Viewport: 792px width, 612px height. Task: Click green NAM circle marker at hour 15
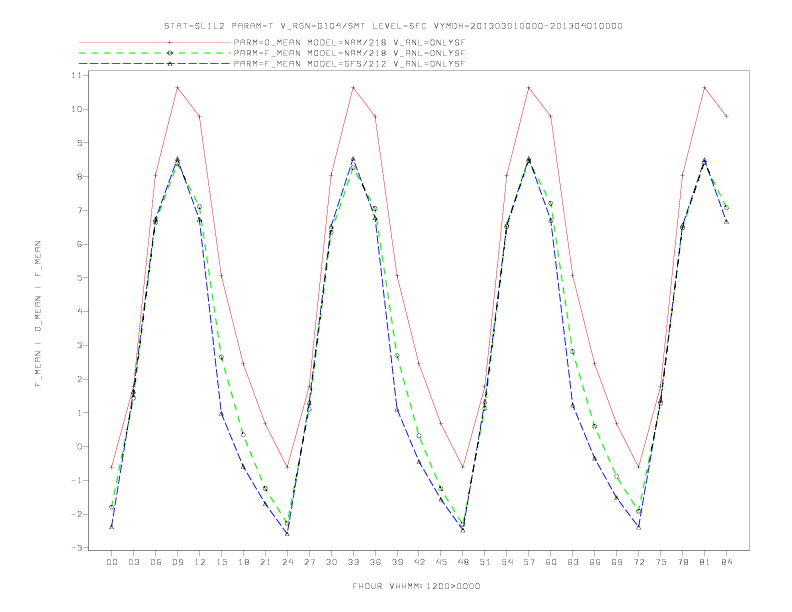click(221, 357)
